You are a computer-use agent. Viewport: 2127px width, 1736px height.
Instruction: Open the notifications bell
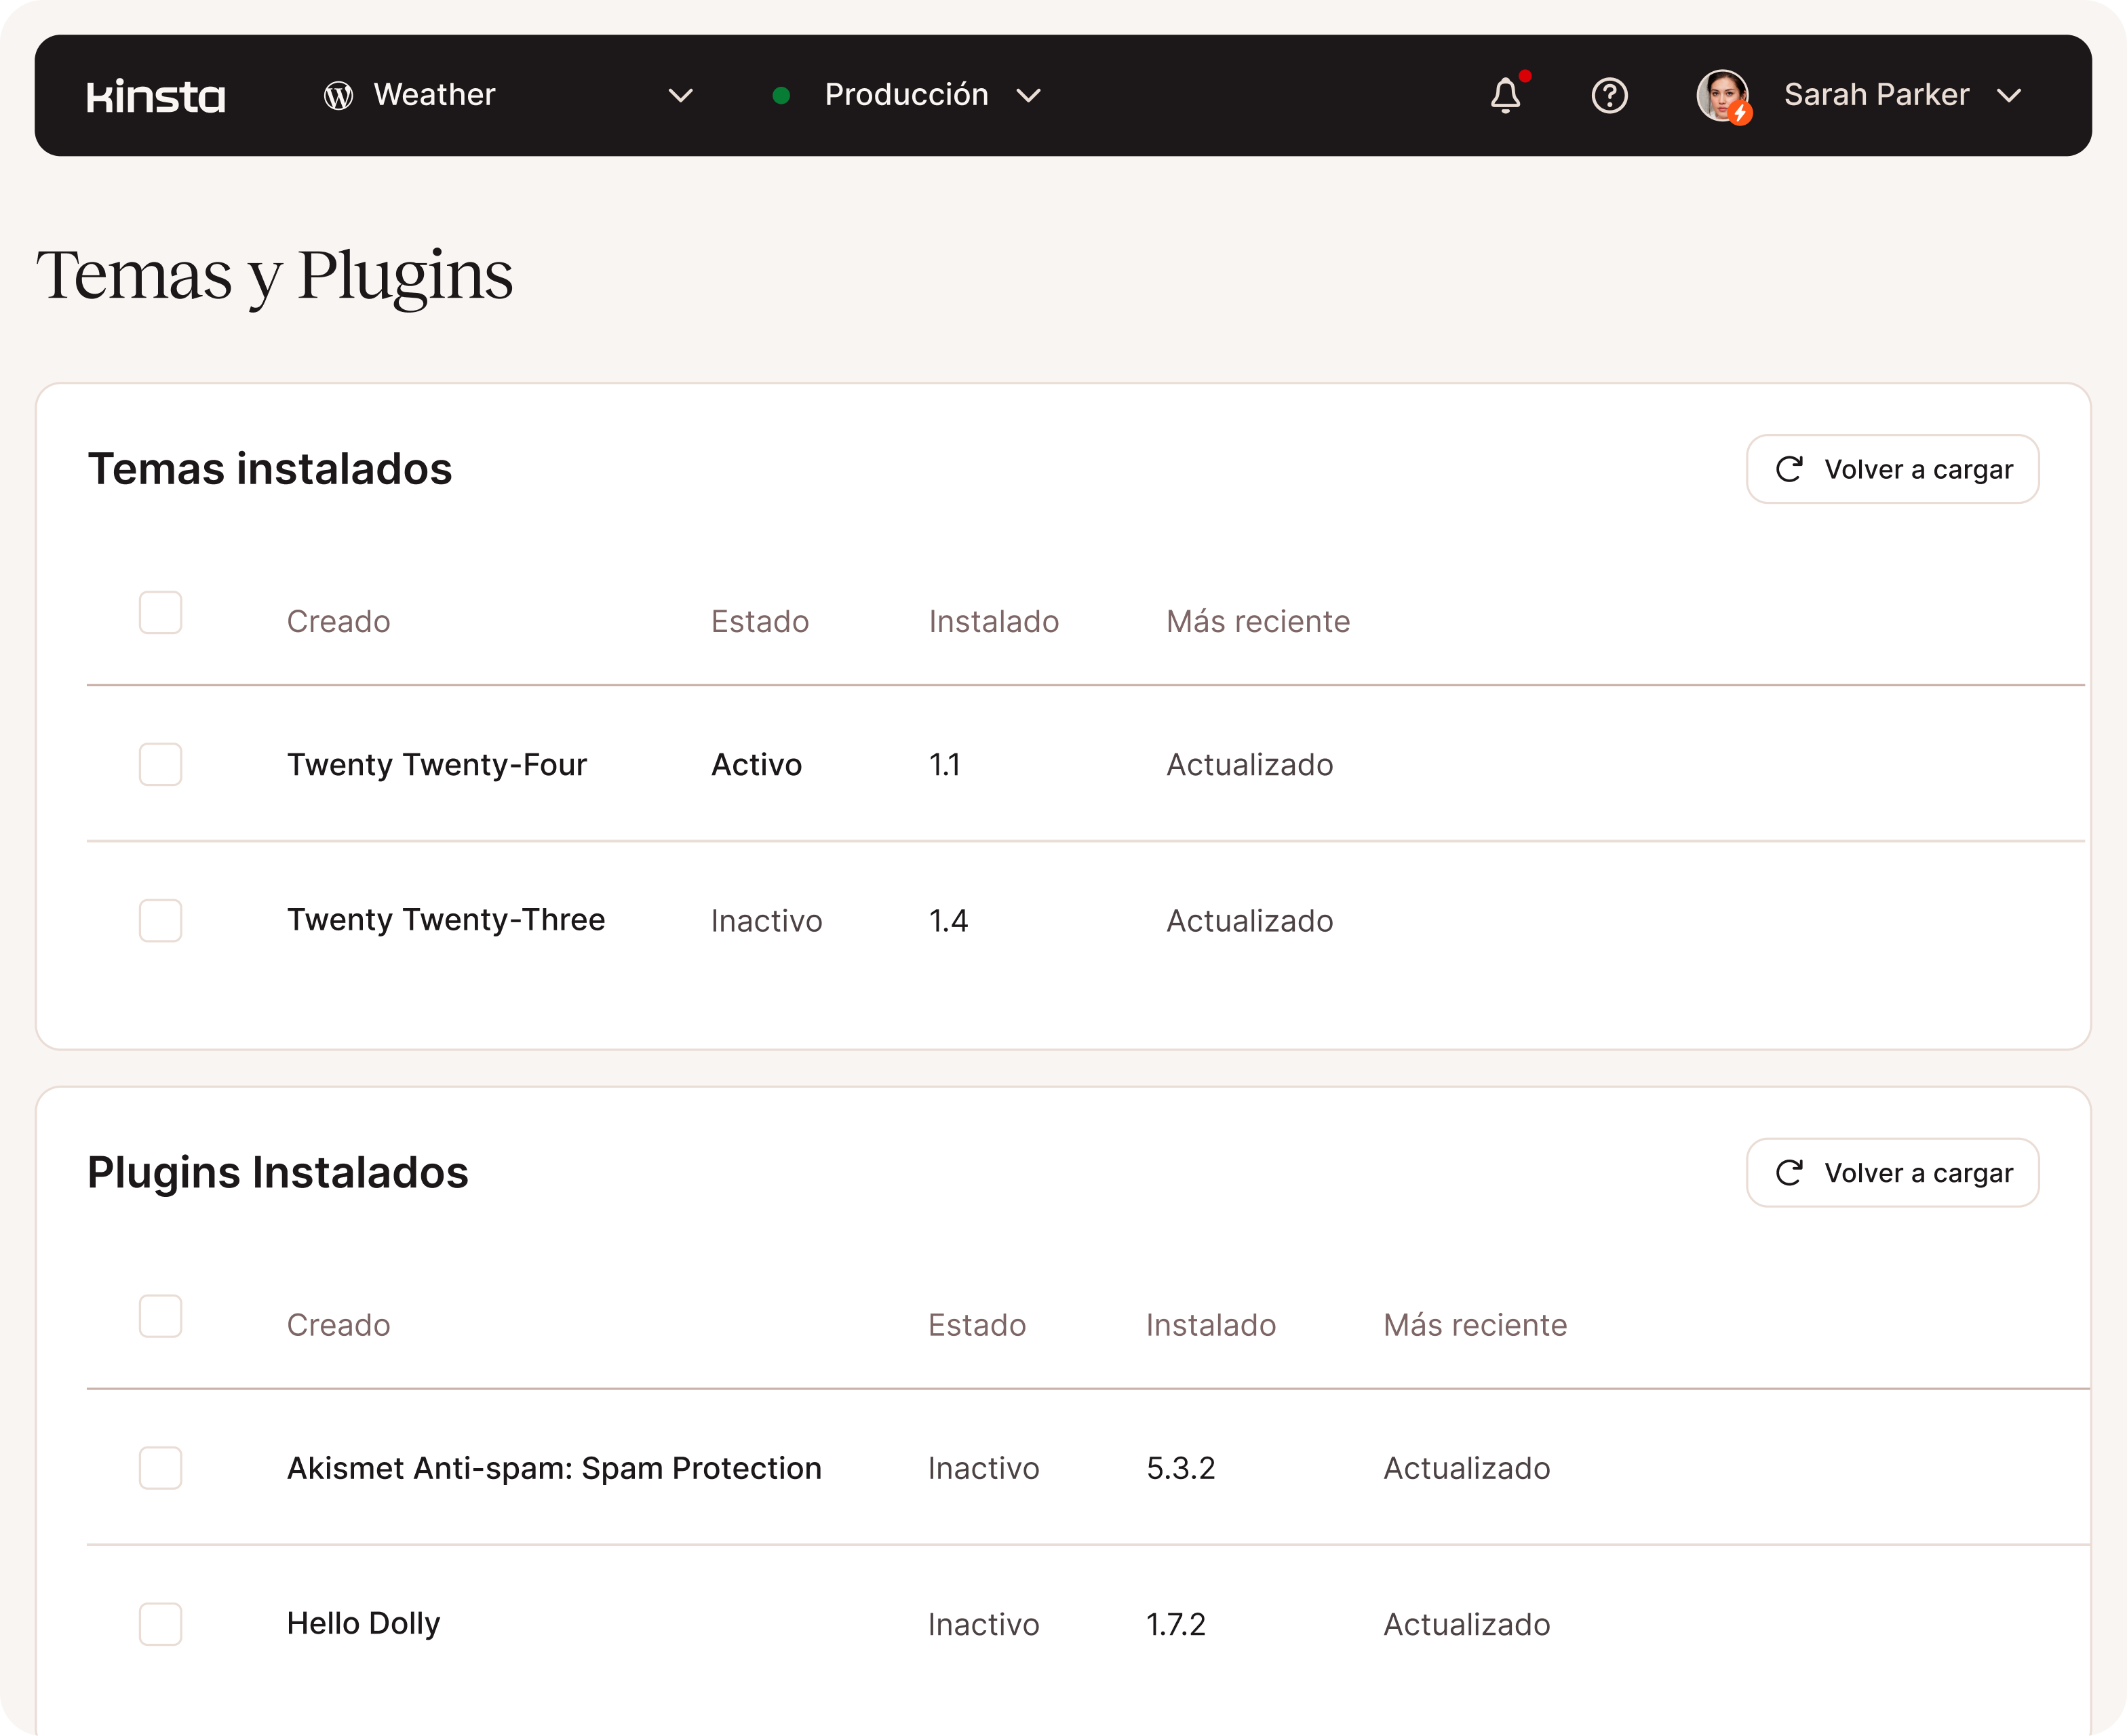point(1505,96)
